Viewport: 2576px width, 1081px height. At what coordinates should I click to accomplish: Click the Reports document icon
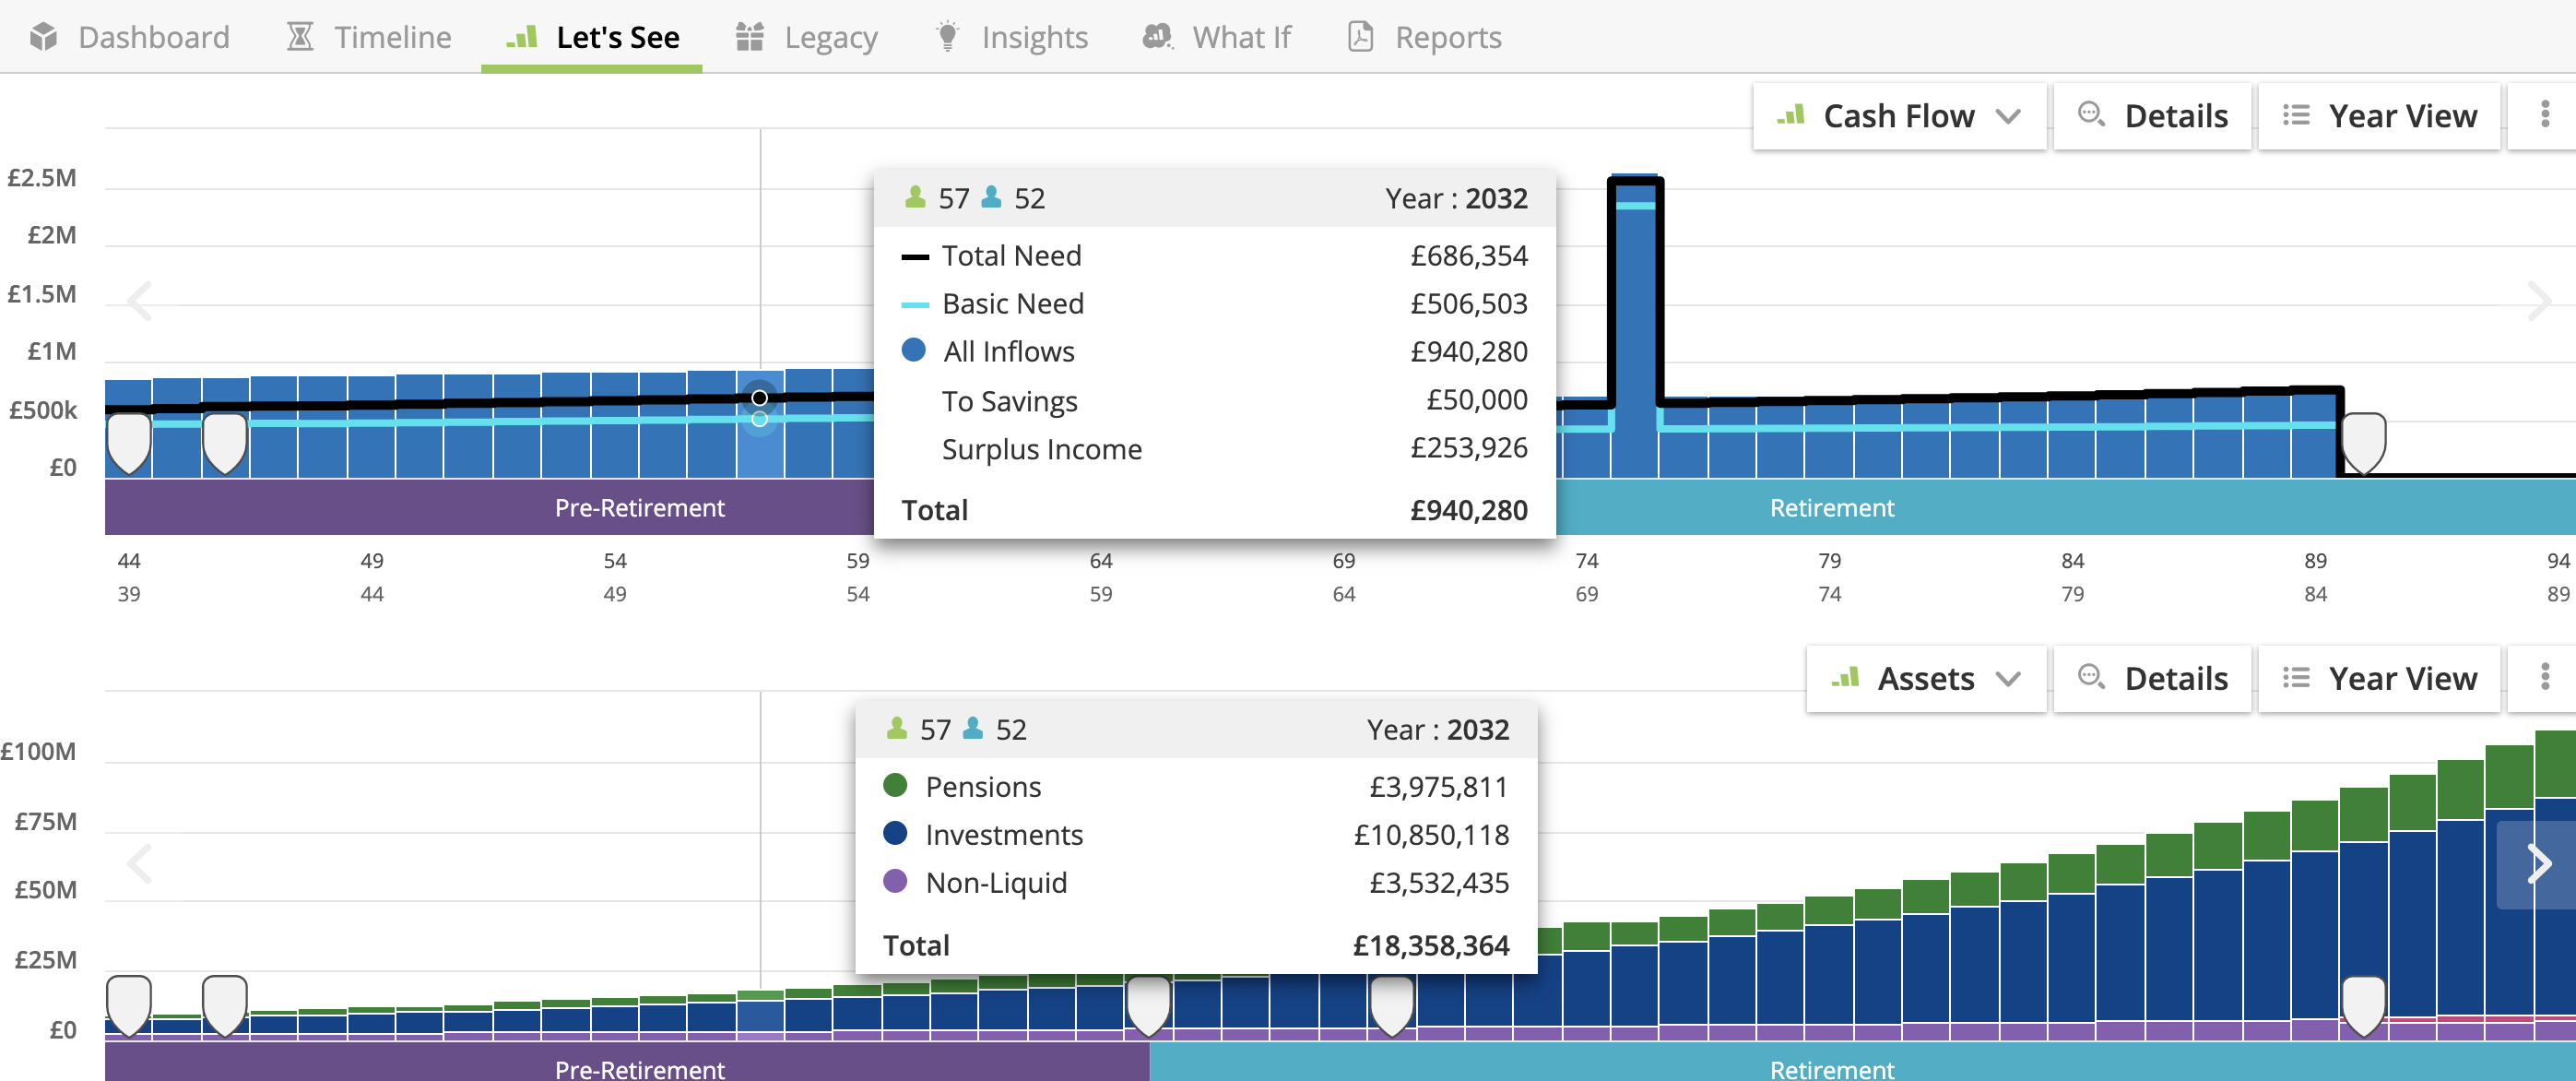coord(1361,36)
